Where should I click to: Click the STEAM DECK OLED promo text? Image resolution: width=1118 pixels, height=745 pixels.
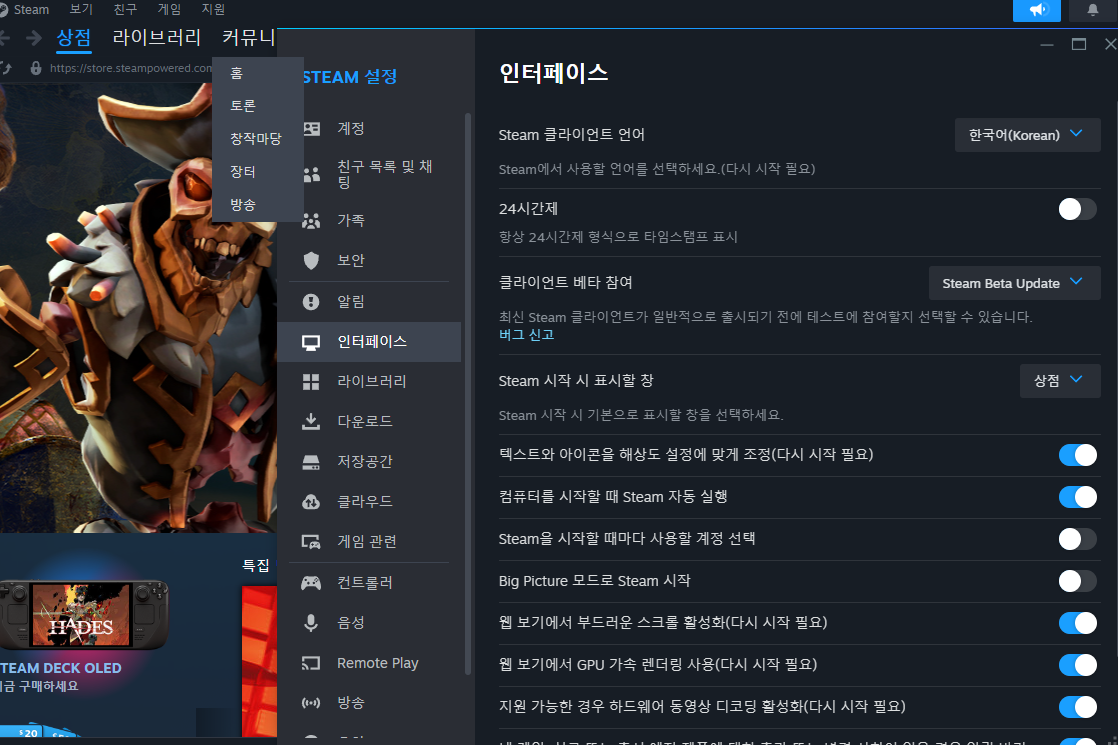(61, 669)
